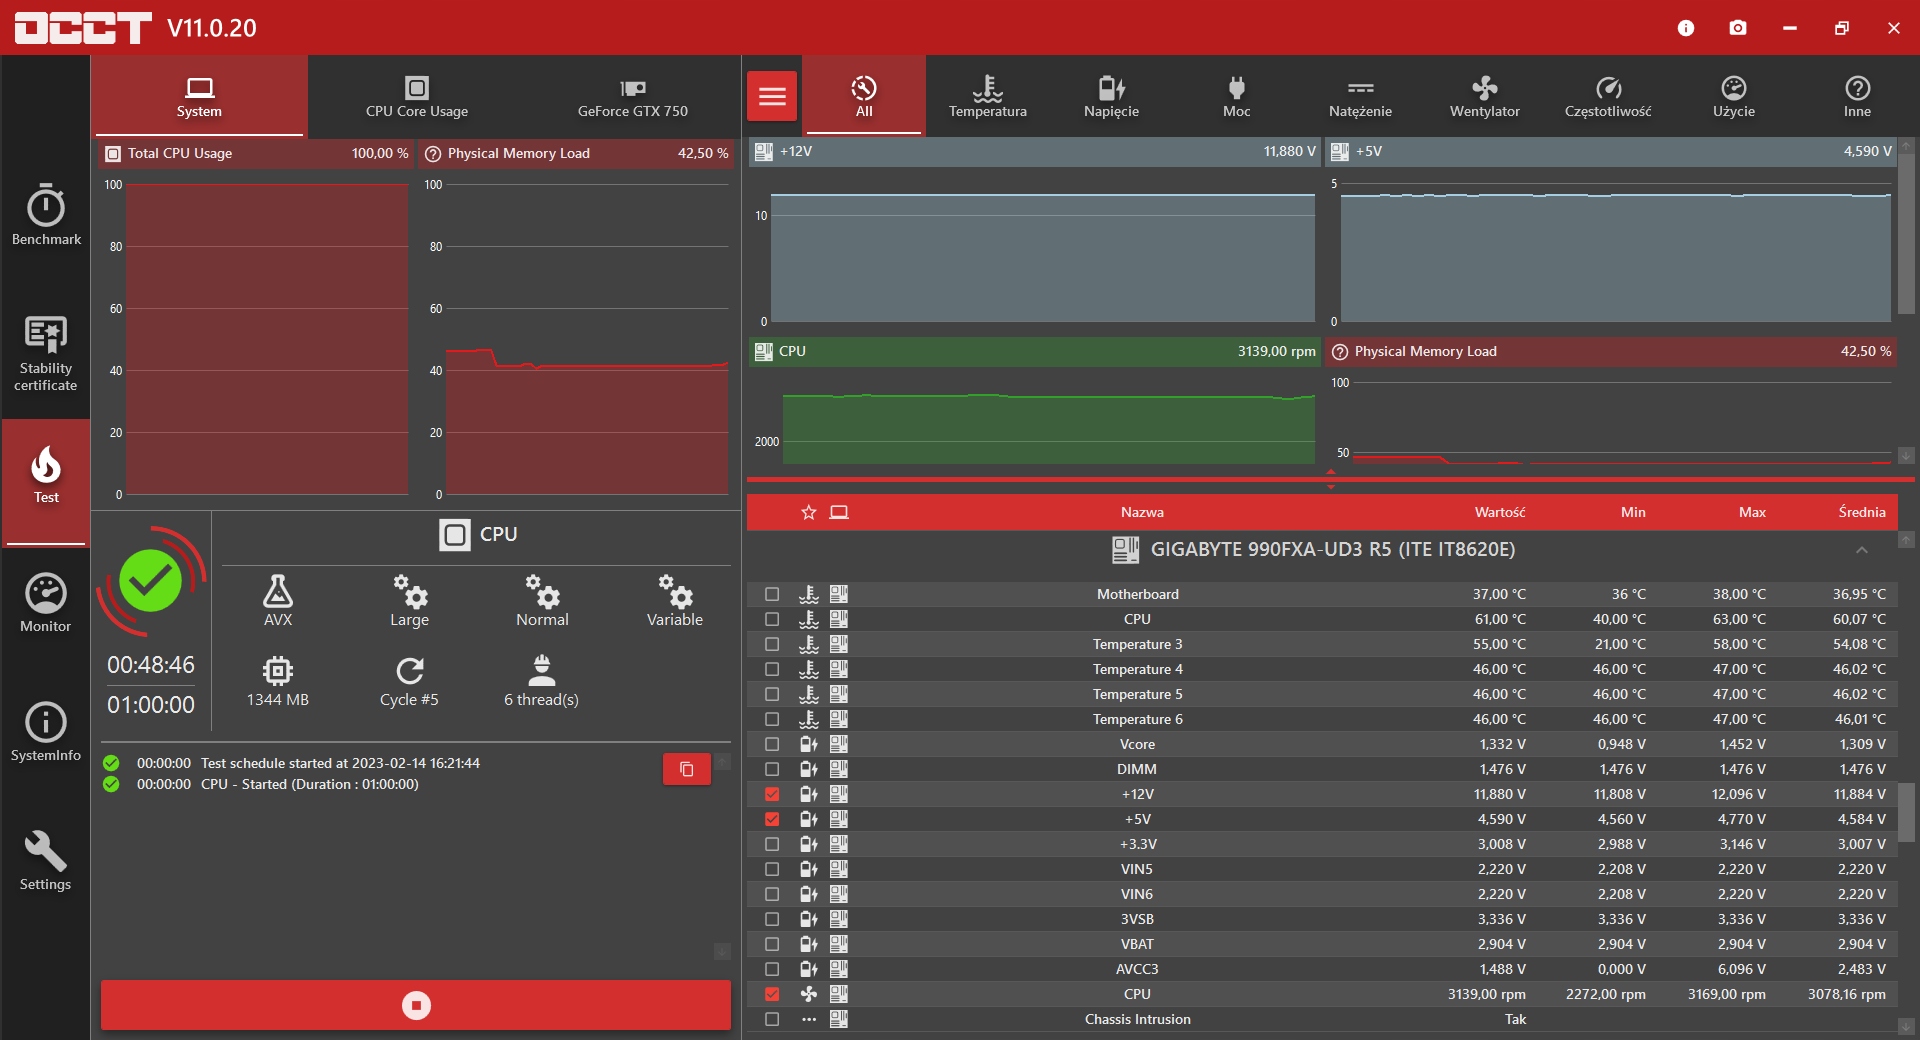Click the Cycle #5 icon
This screenshot has height=1040, width=1920.
coord(409,669)
